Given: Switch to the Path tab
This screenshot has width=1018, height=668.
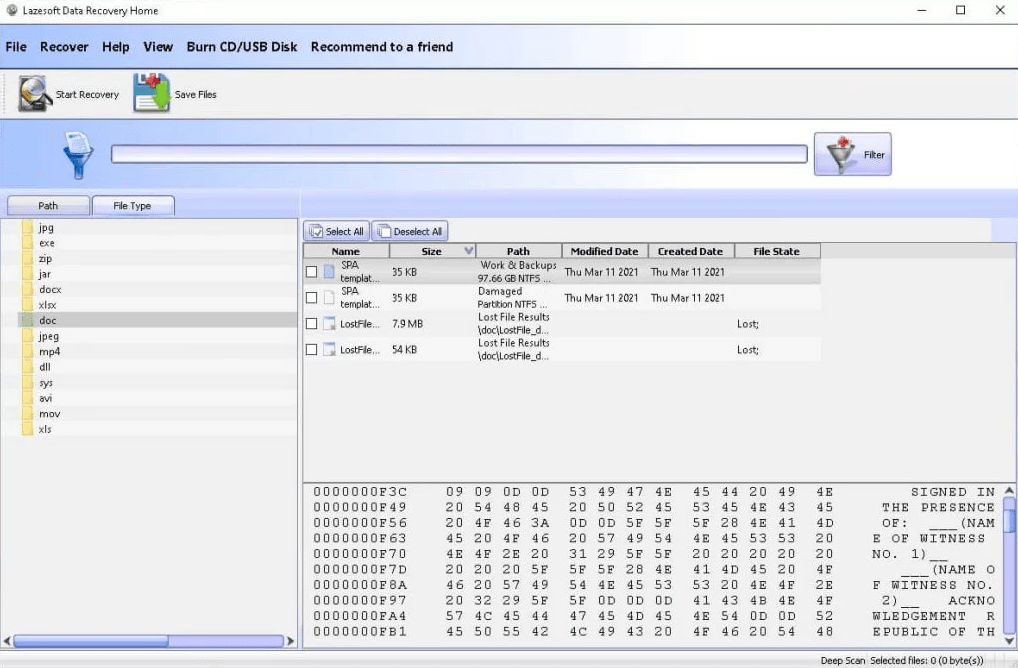Looking at the screenshot, I should coord(48,206).
